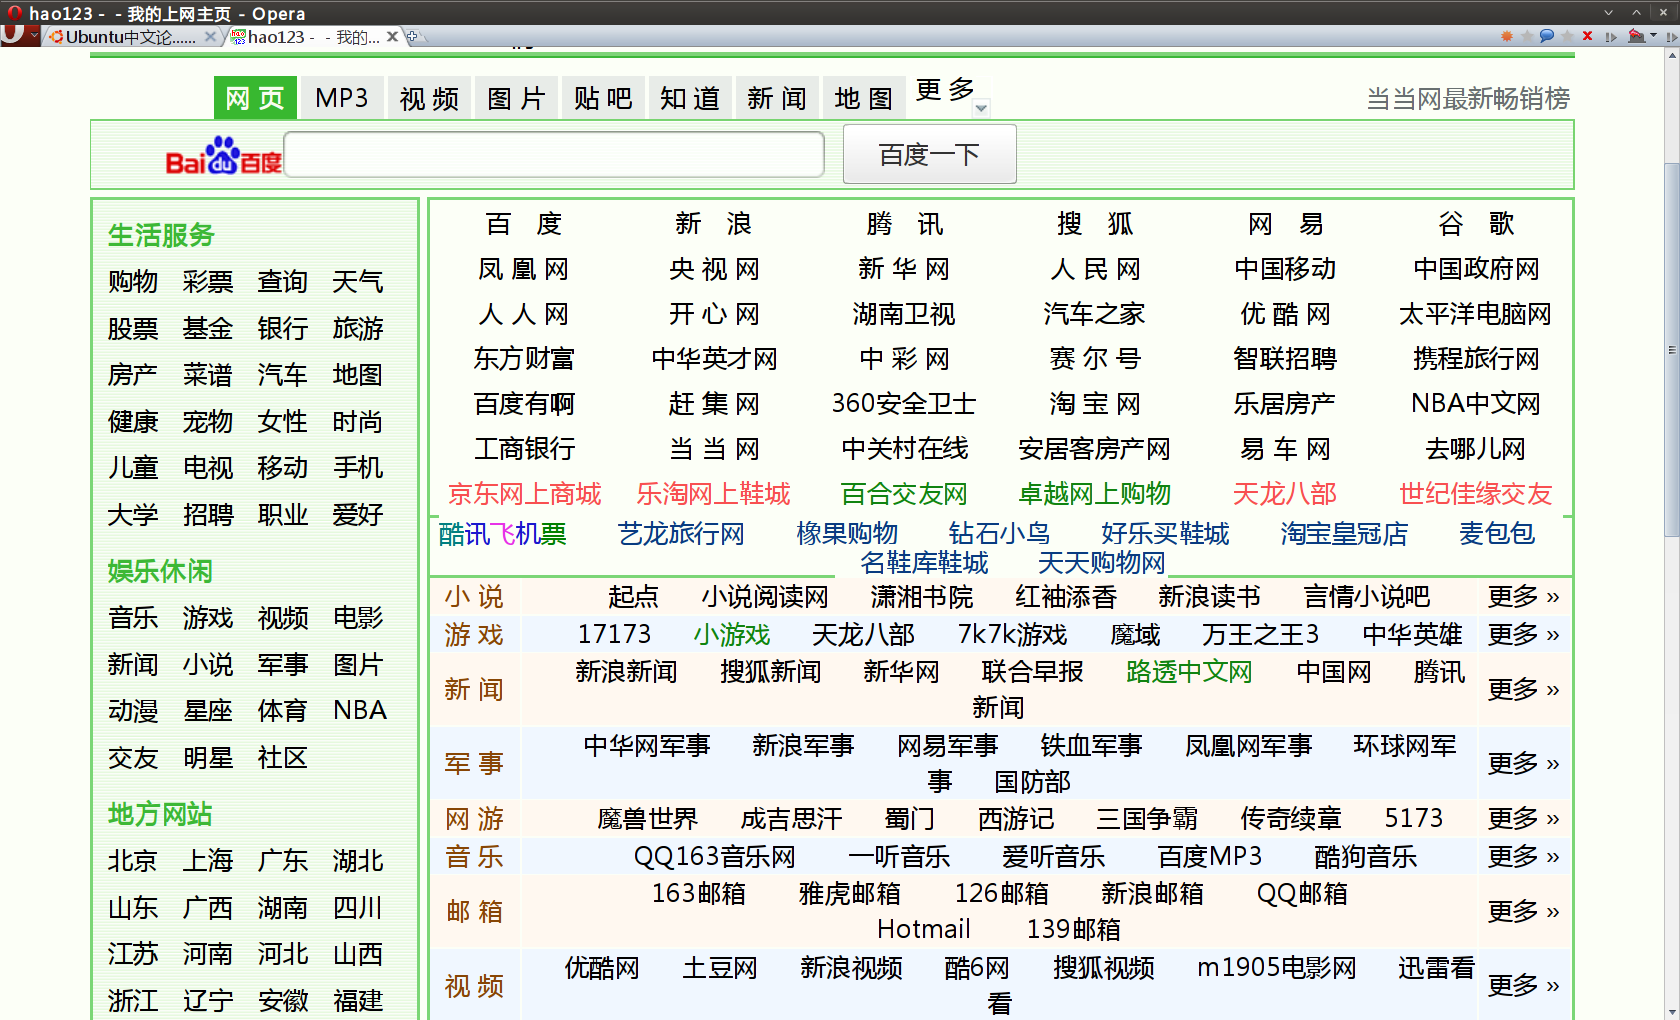1680x1020 pixels.
Task: Open the 谷歌 site link
Action: [1476, 223]
